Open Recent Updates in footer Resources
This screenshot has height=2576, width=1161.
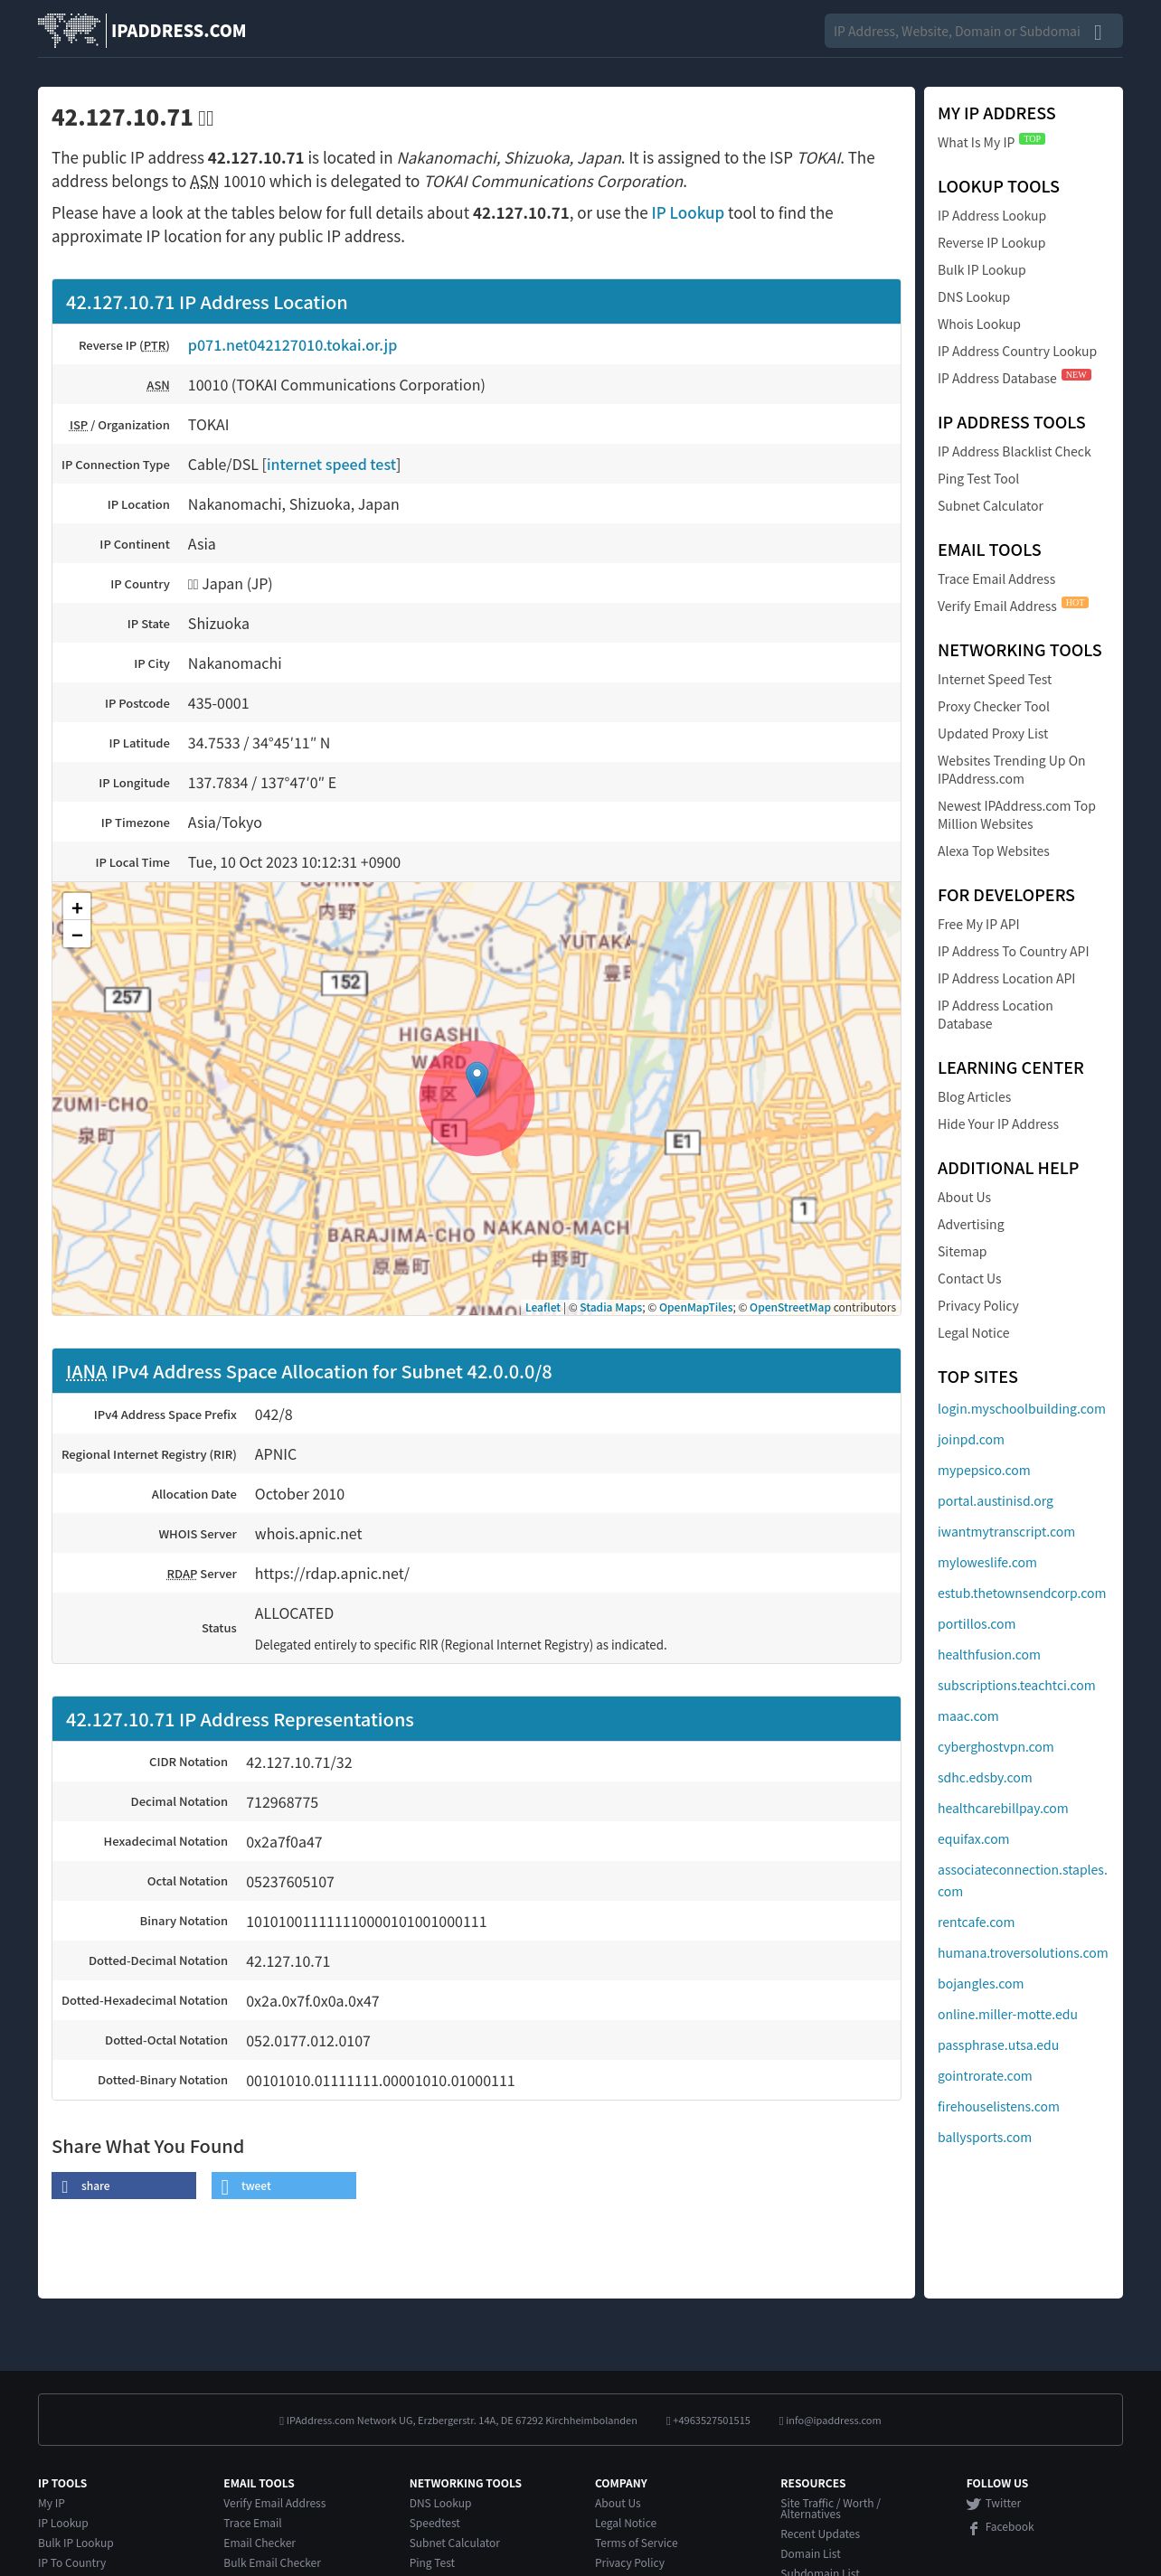[x=820, y=2534]
